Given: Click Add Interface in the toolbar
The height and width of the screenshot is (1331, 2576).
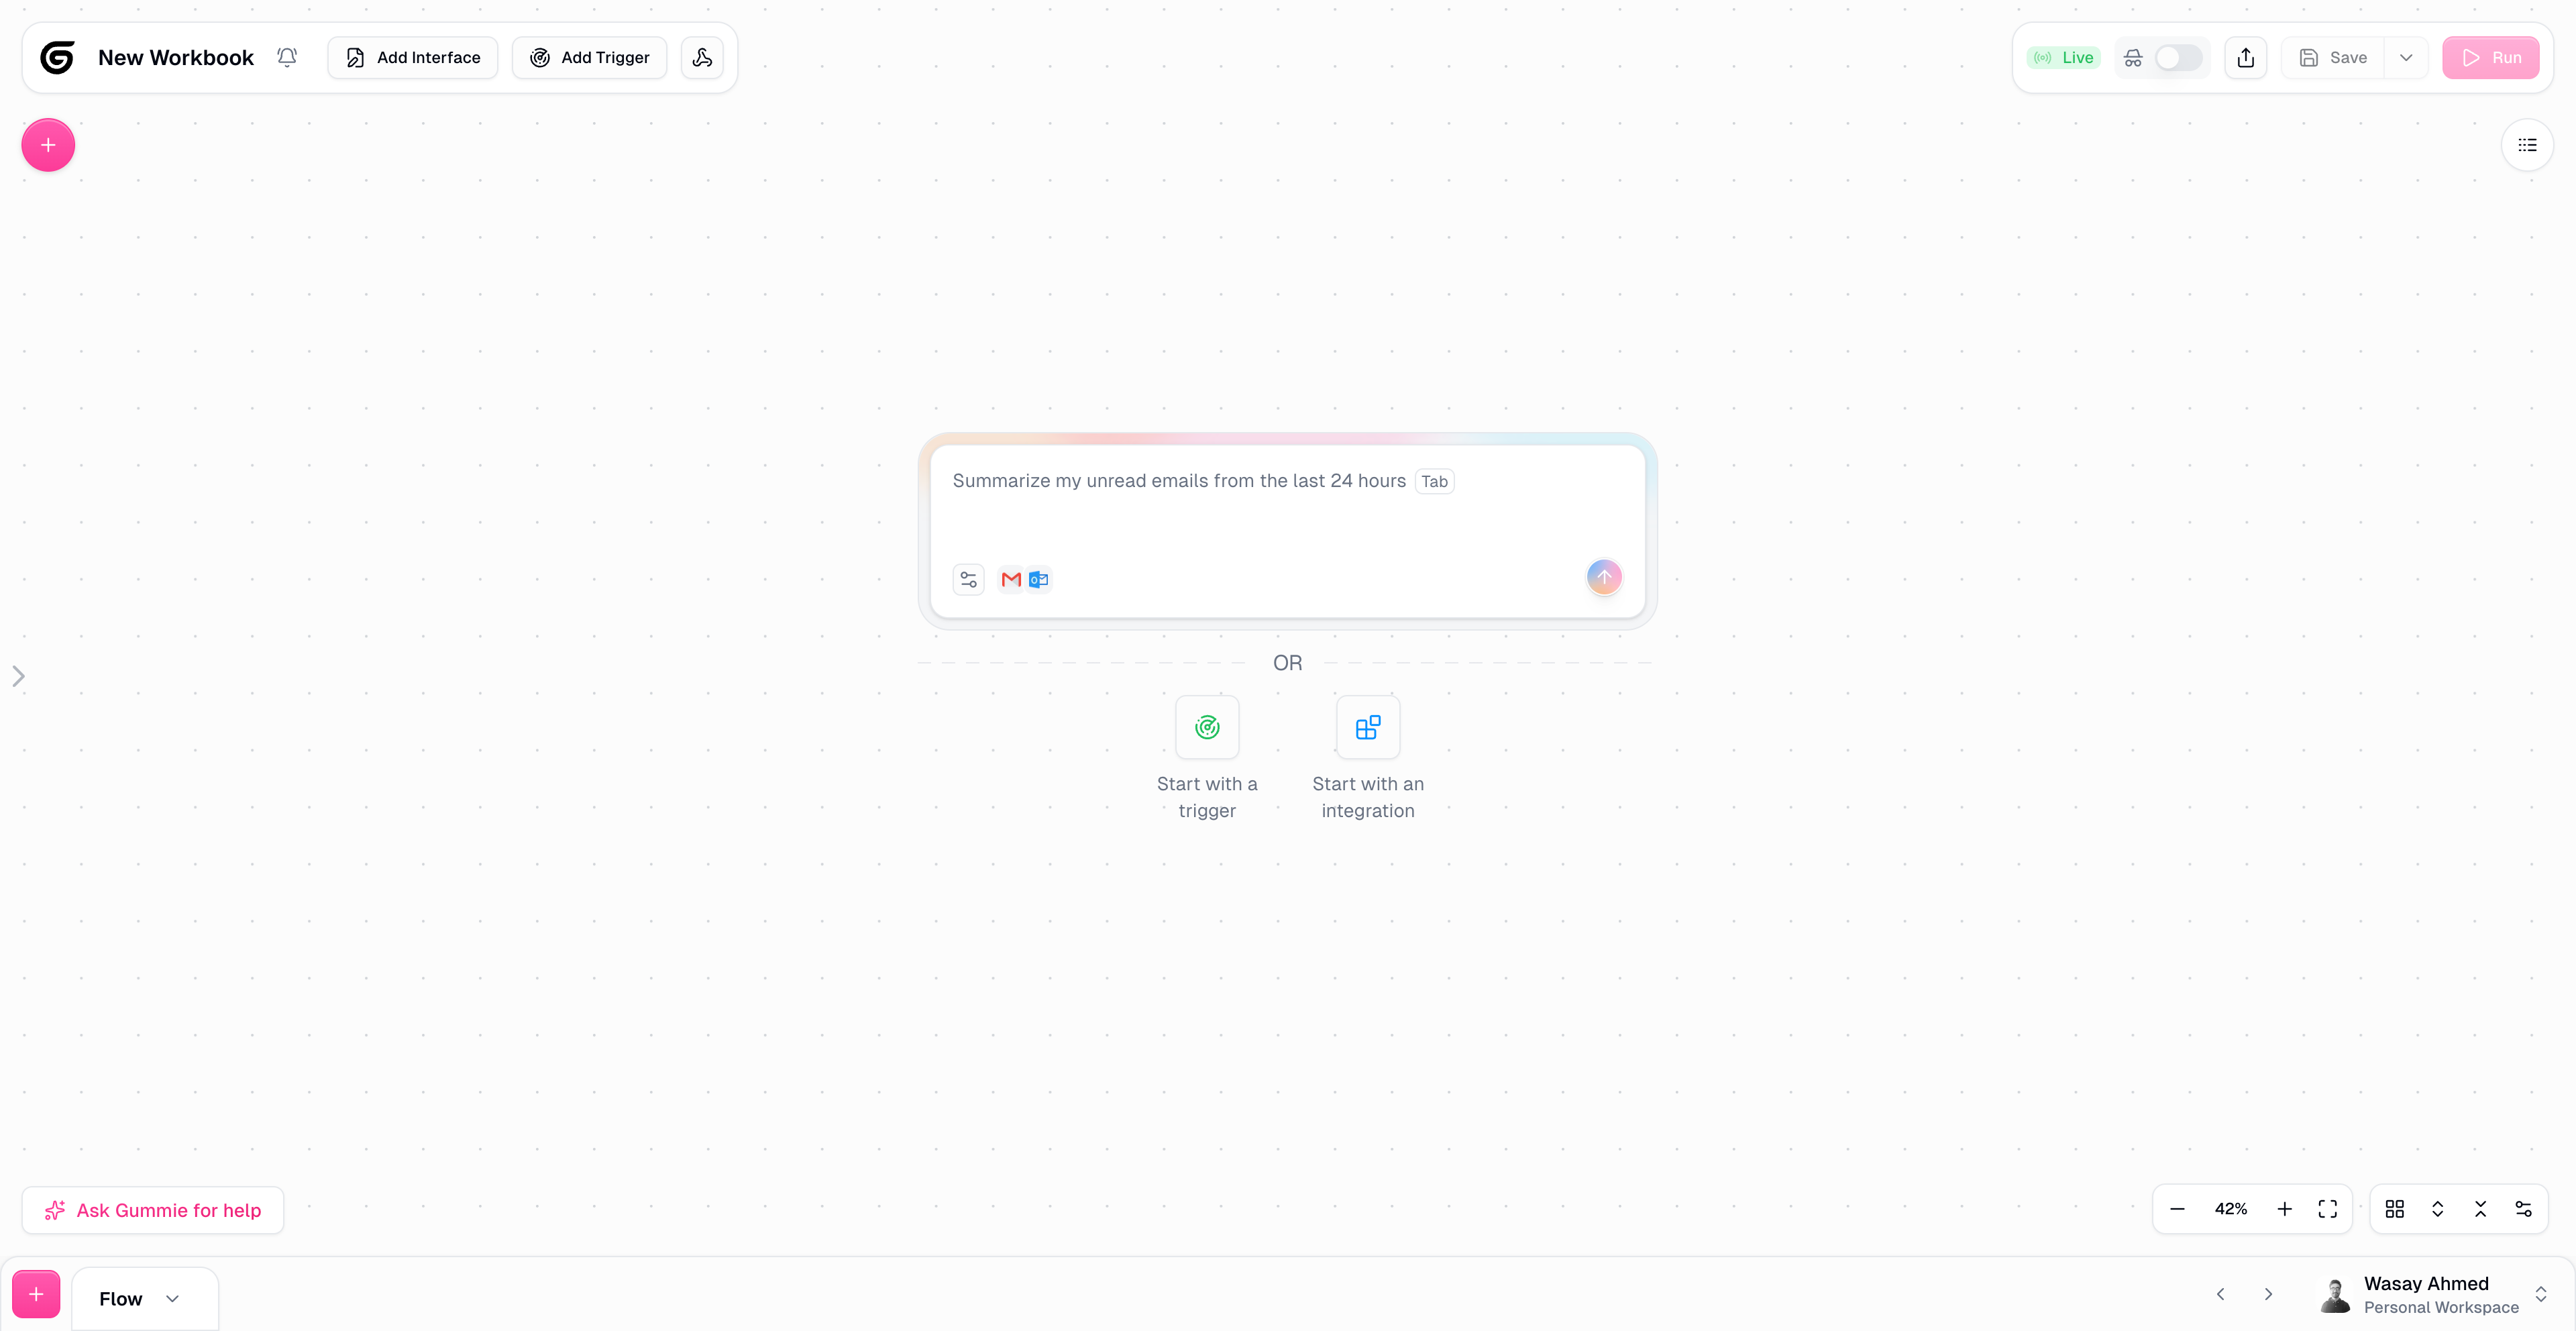Looking at the screenshot, I should (413, 57).
